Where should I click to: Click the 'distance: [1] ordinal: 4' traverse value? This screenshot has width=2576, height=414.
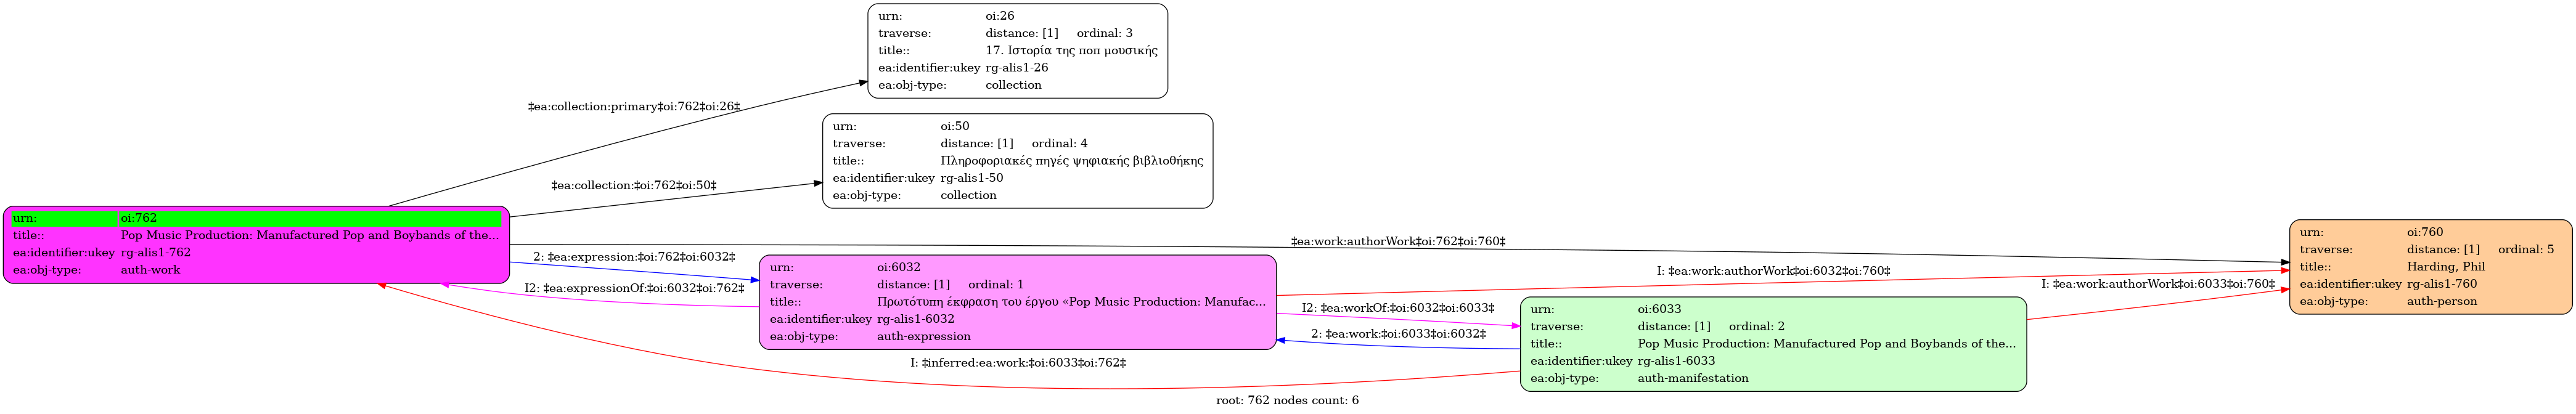pyautogui.click(x=1014, y=143)
